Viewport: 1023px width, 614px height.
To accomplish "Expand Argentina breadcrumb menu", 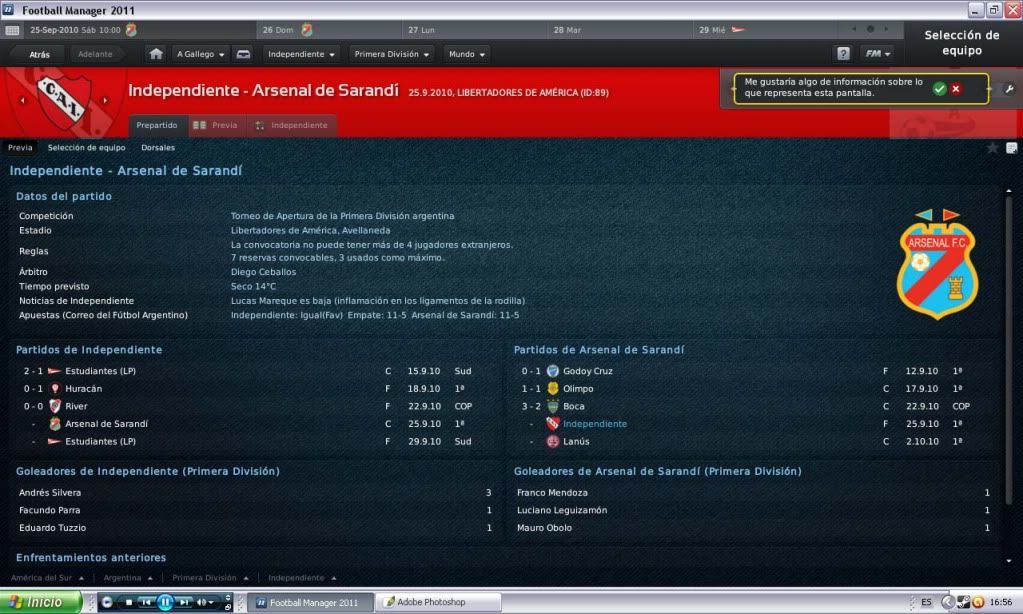I will (128, 578).
